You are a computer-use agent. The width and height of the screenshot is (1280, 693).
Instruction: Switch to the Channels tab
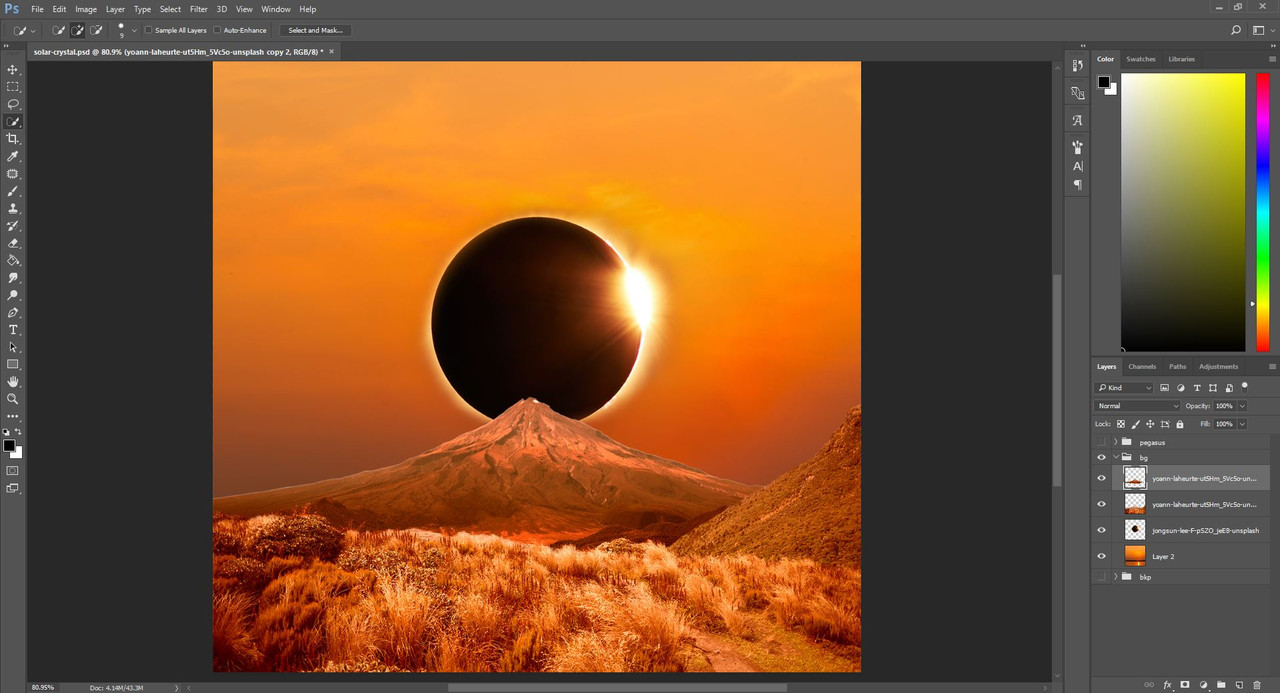(1142, 367)
